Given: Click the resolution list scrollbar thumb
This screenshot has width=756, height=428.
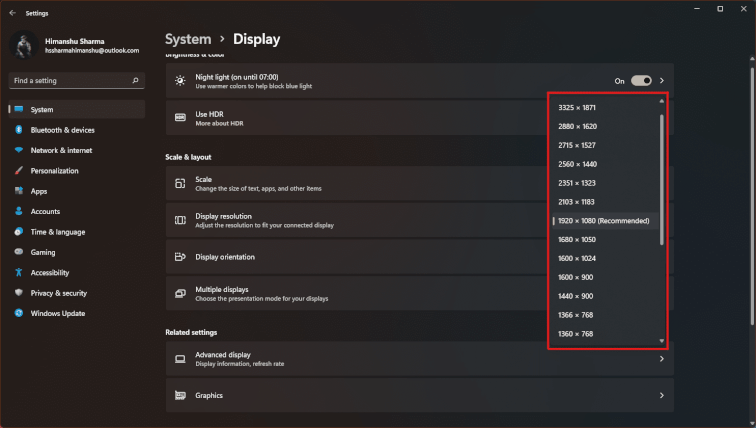Looking at the screenshot, I should point(662,179).
